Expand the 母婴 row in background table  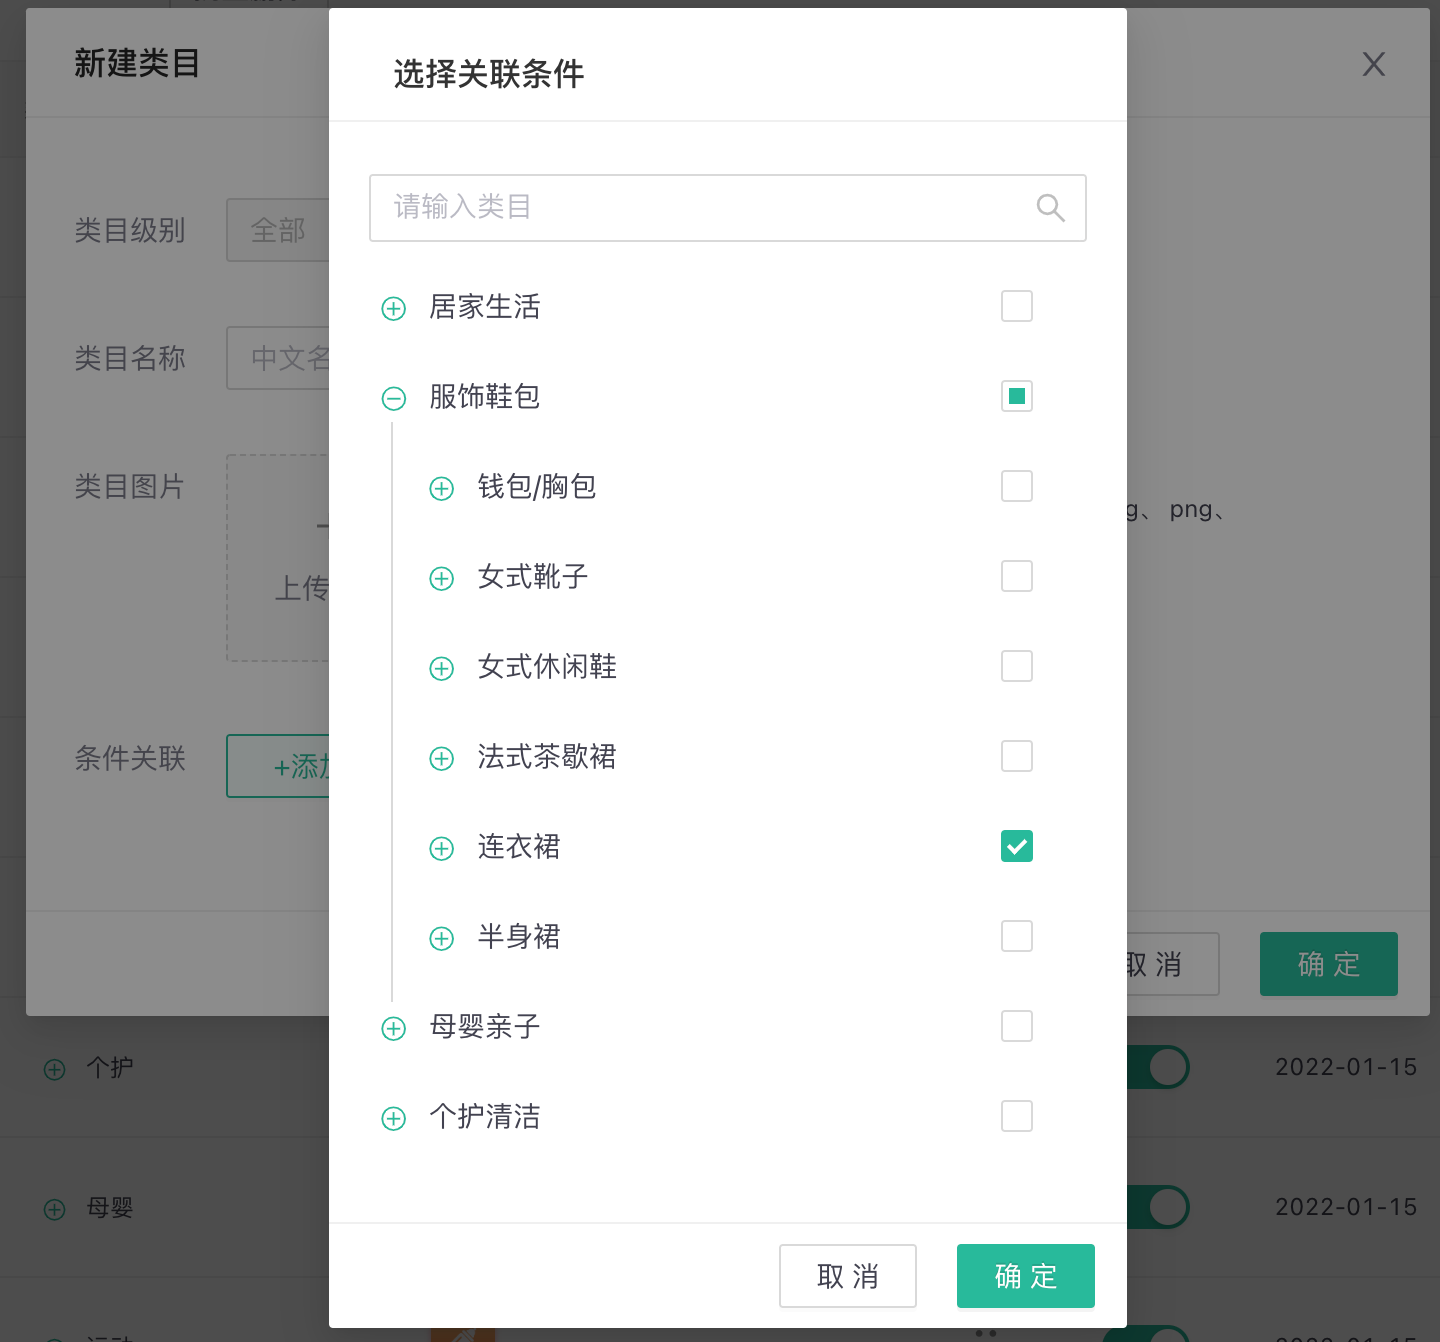[55, 1209]
